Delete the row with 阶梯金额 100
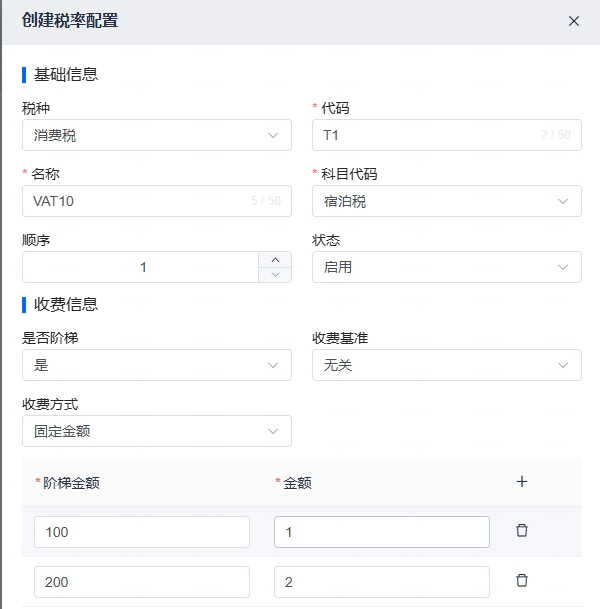The width and height of the screenshot is (600, 609). tap(521, 531)
